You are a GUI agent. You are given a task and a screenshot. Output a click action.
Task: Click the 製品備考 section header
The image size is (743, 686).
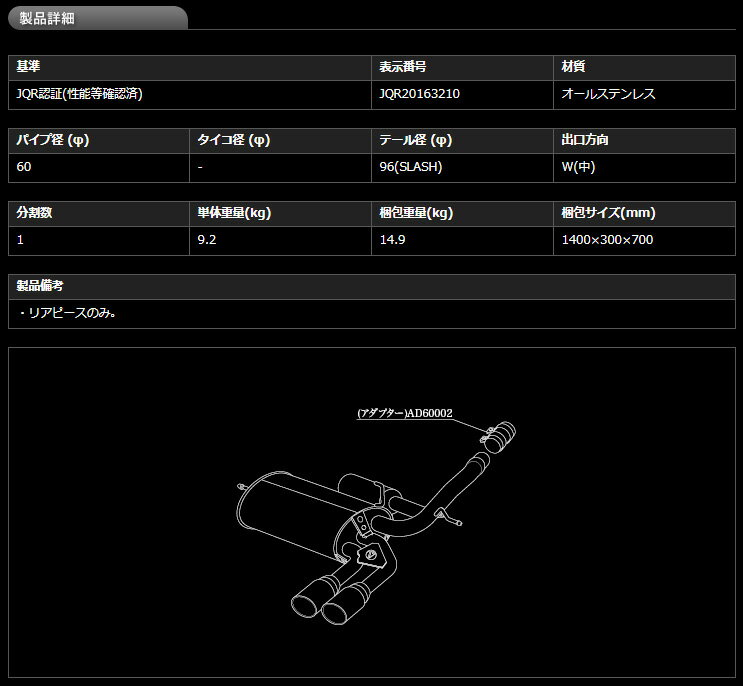point(40,286)
